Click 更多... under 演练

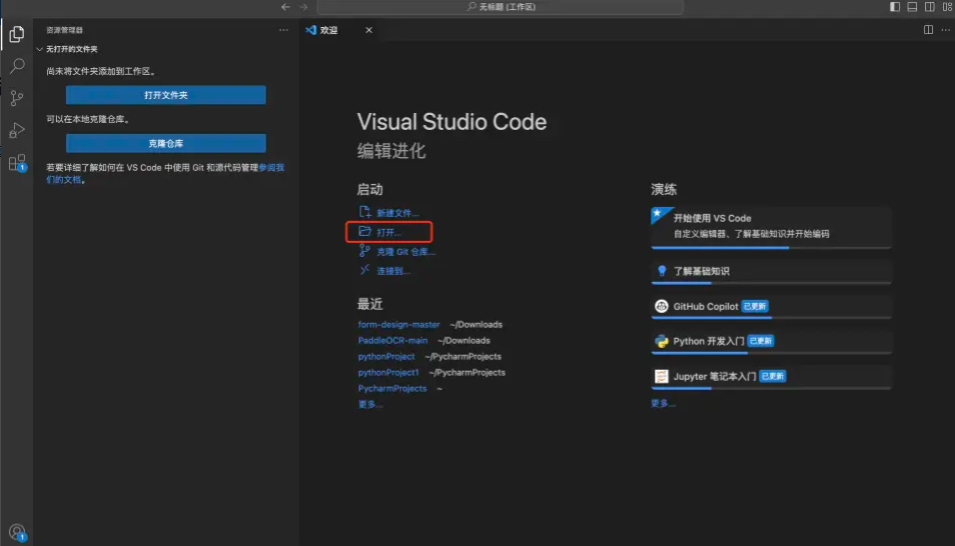click(663, 403)
